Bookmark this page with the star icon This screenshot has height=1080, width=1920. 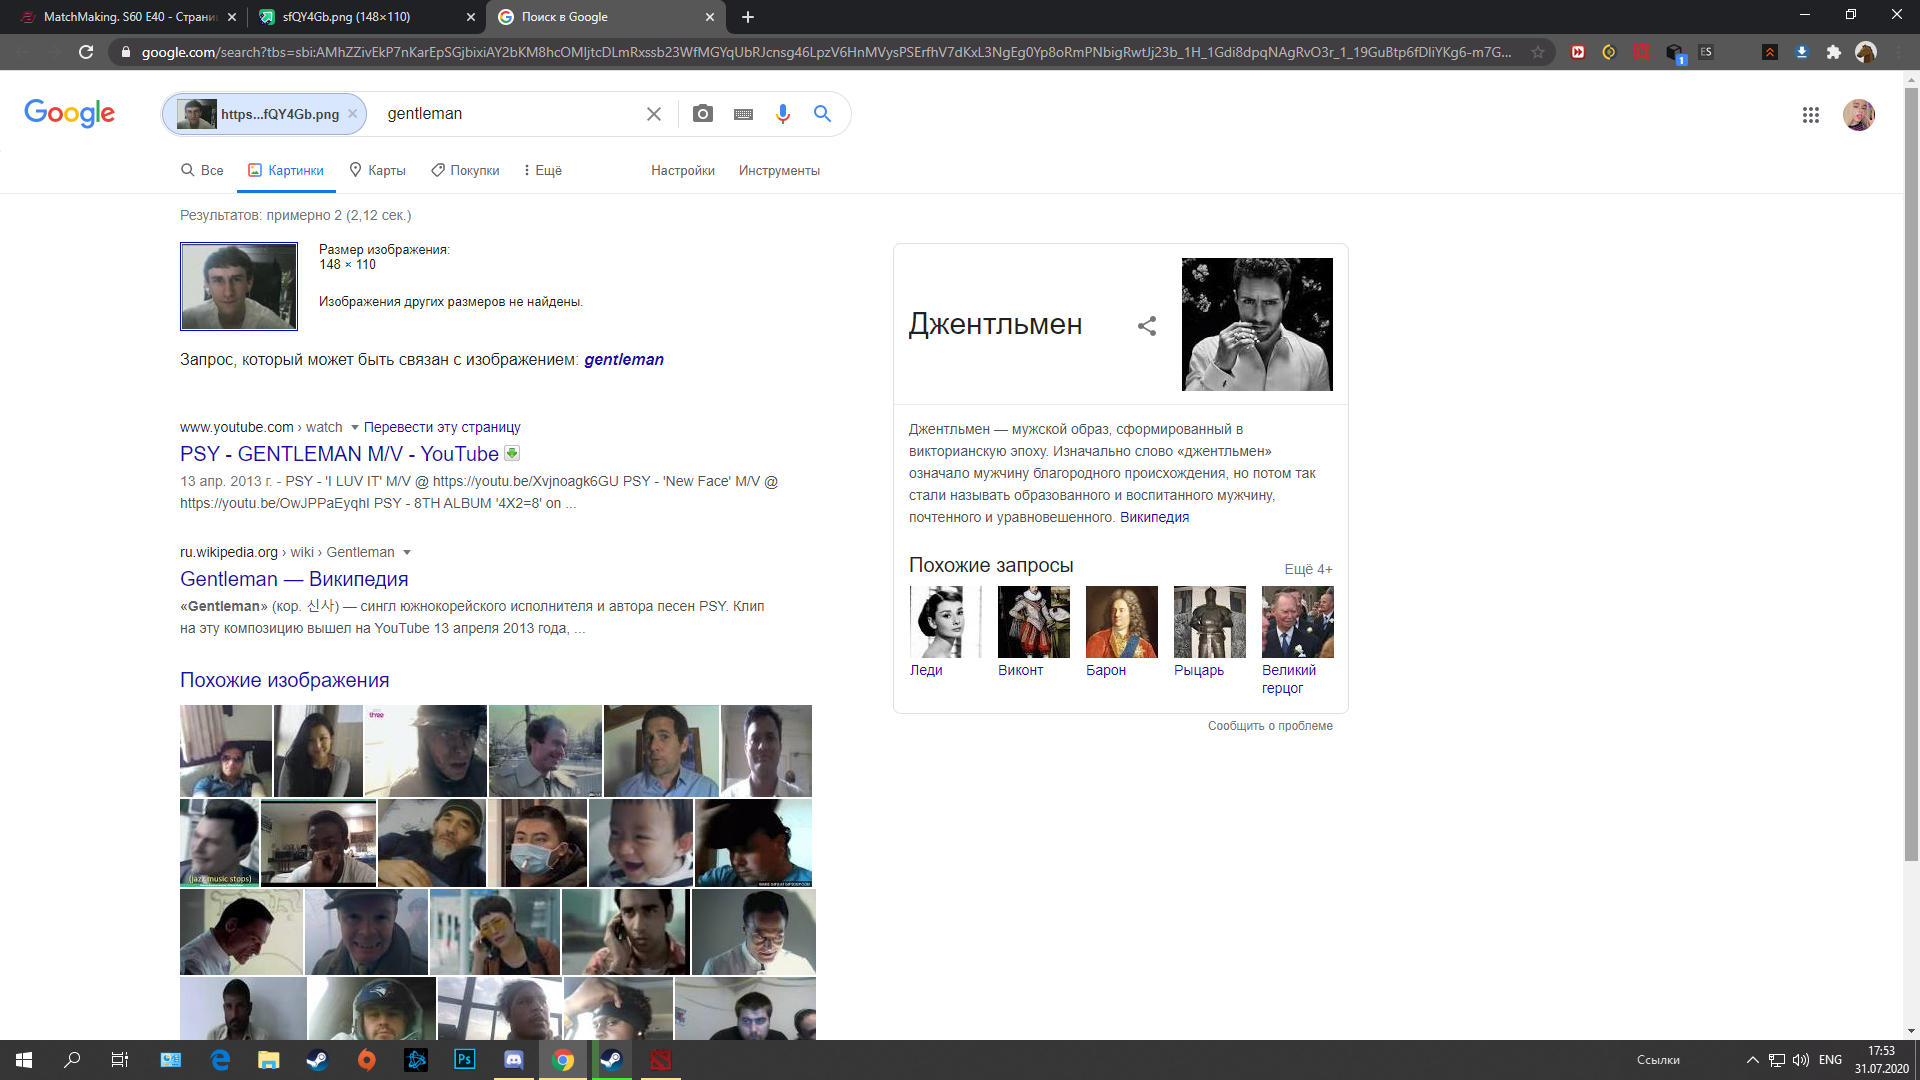[1538, 52]
